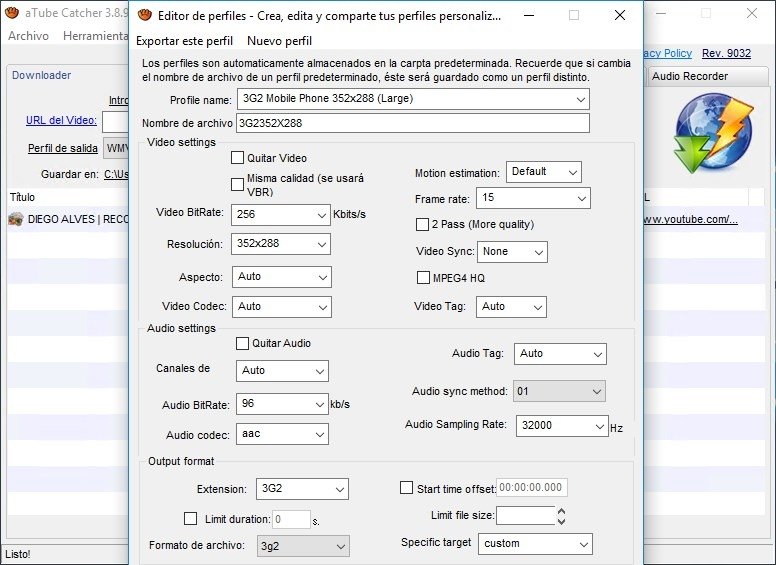This screenshot has height=565, width=776.
Task: Click the Nombre de archivo text field
Action: point(413,123)
